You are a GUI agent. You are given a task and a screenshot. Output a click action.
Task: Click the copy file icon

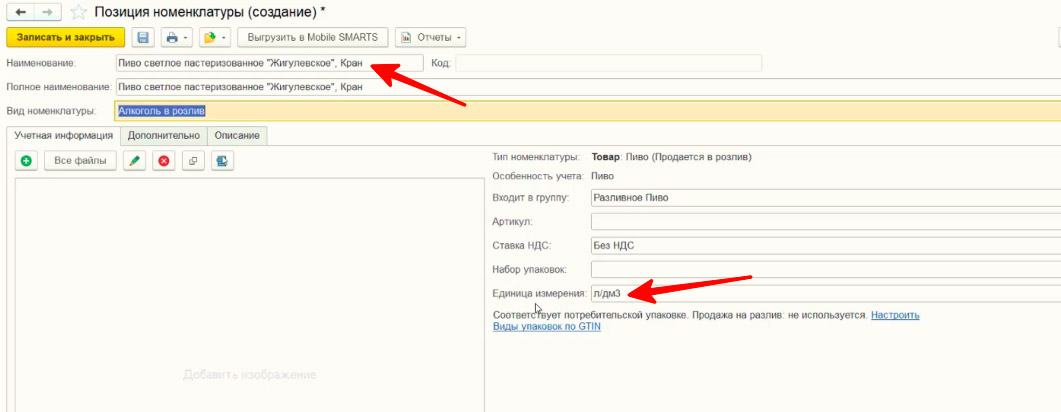point(193,161)
